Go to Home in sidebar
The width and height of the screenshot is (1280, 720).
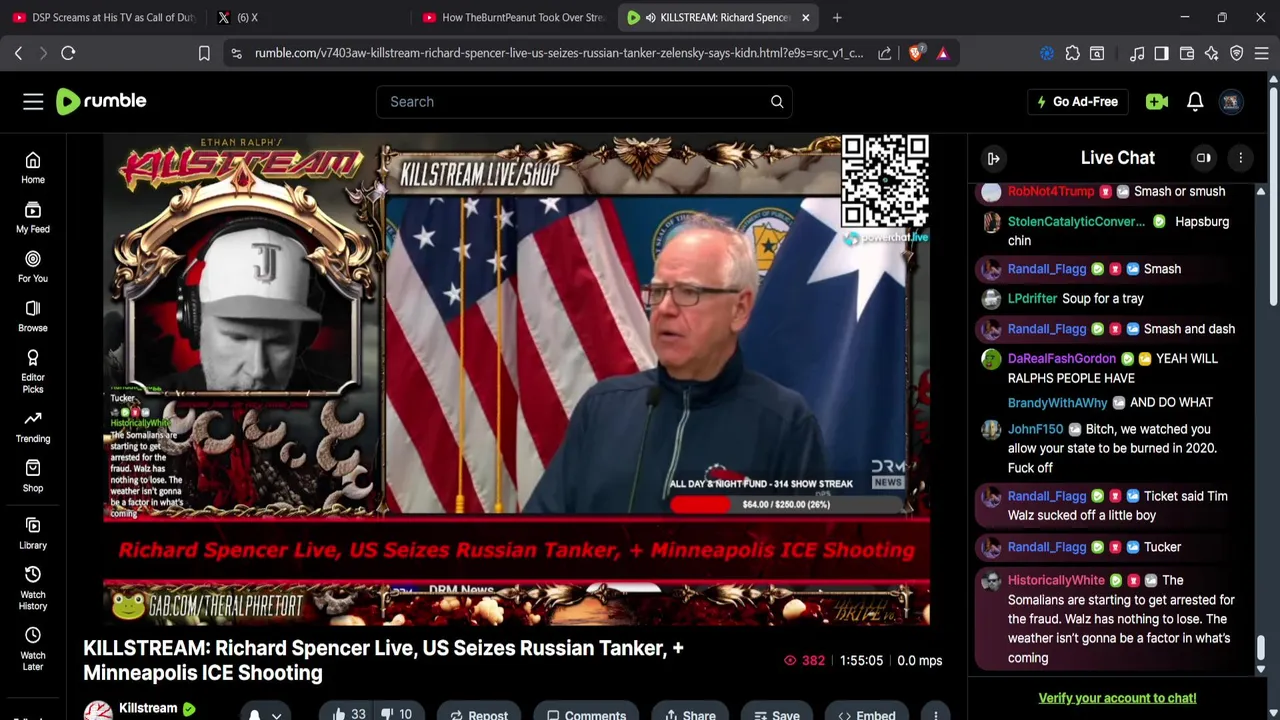tap(33, 168)
